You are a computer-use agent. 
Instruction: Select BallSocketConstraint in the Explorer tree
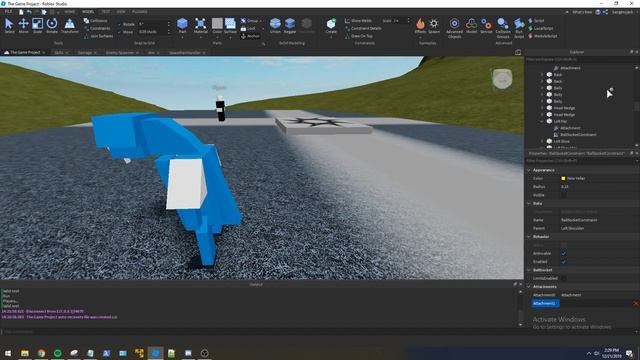coord(578,135)
